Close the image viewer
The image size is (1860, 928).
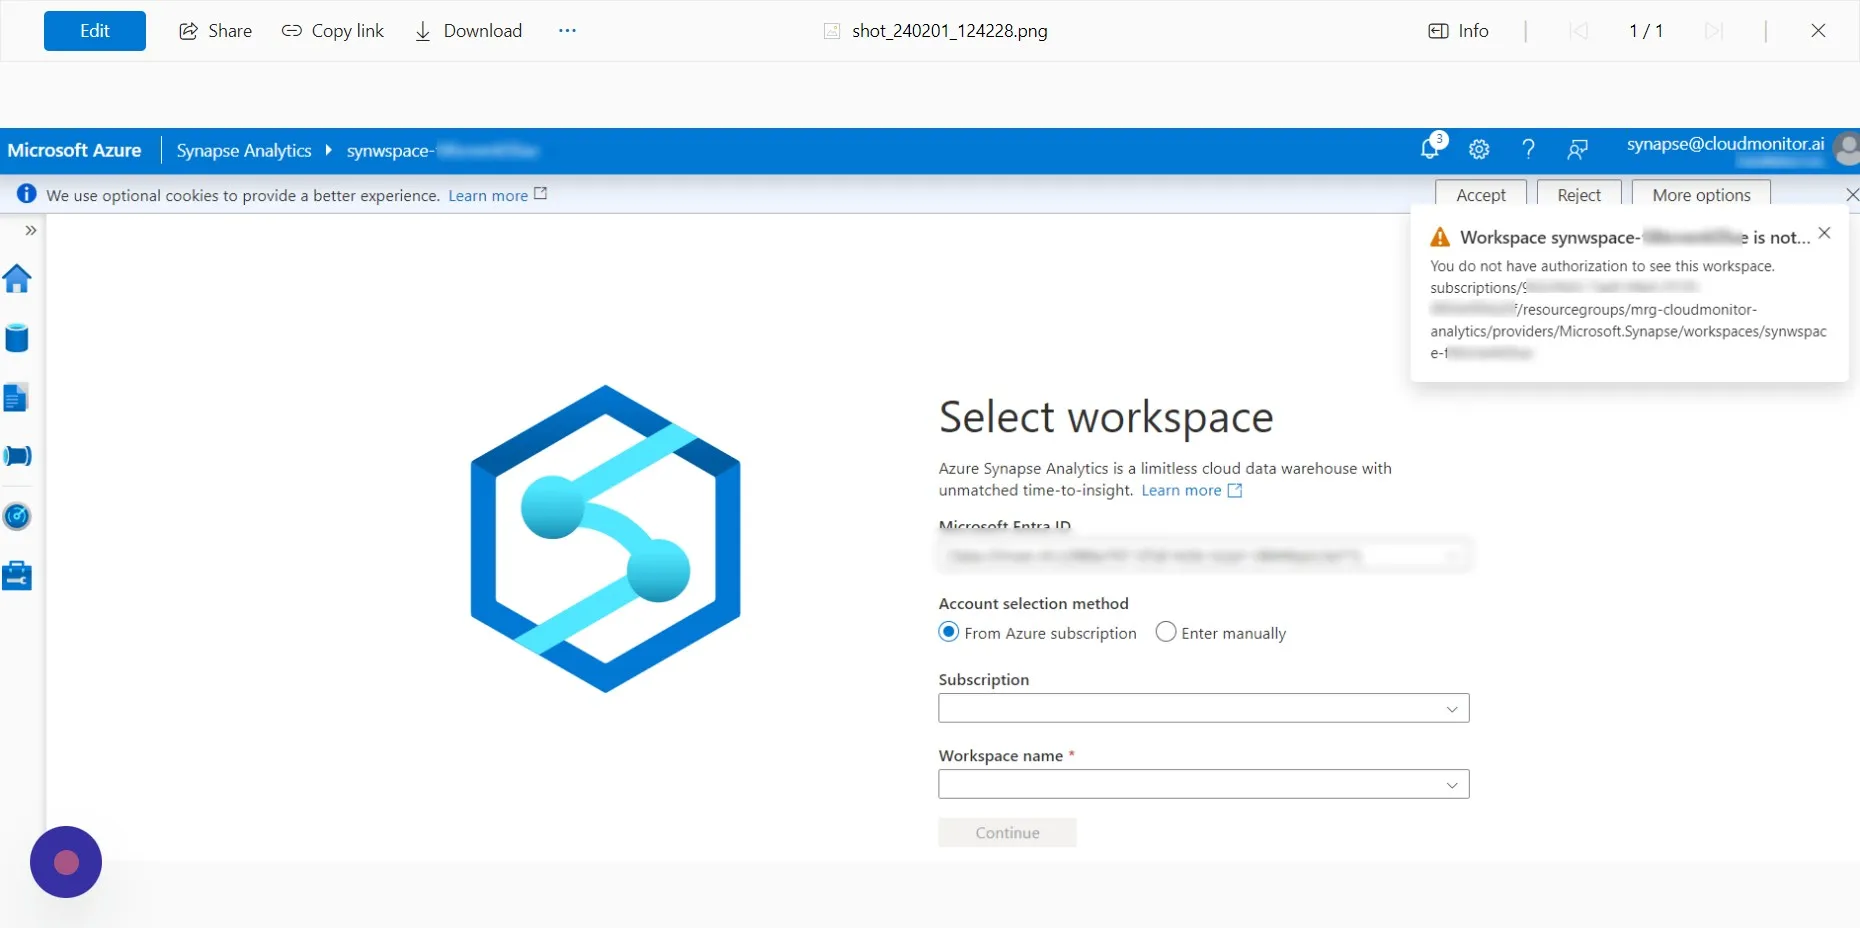pos(1818,31)
